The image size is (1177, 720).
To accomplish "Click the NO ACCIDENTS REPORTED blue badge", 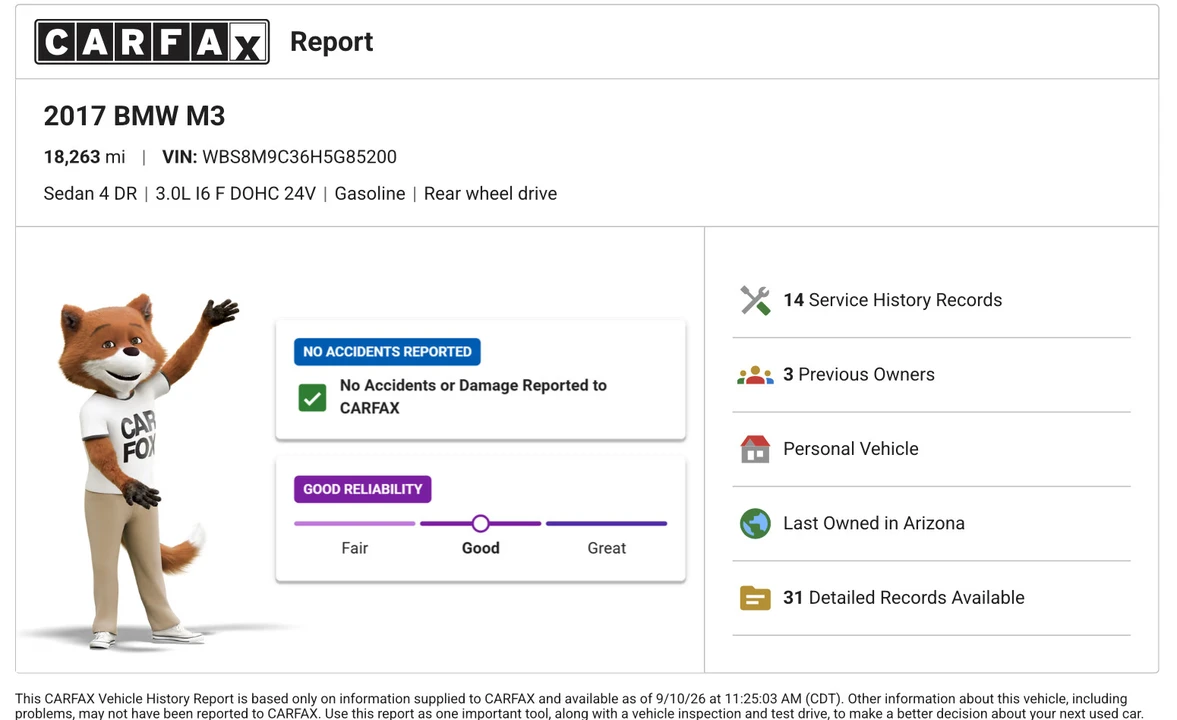I will 387,352.
